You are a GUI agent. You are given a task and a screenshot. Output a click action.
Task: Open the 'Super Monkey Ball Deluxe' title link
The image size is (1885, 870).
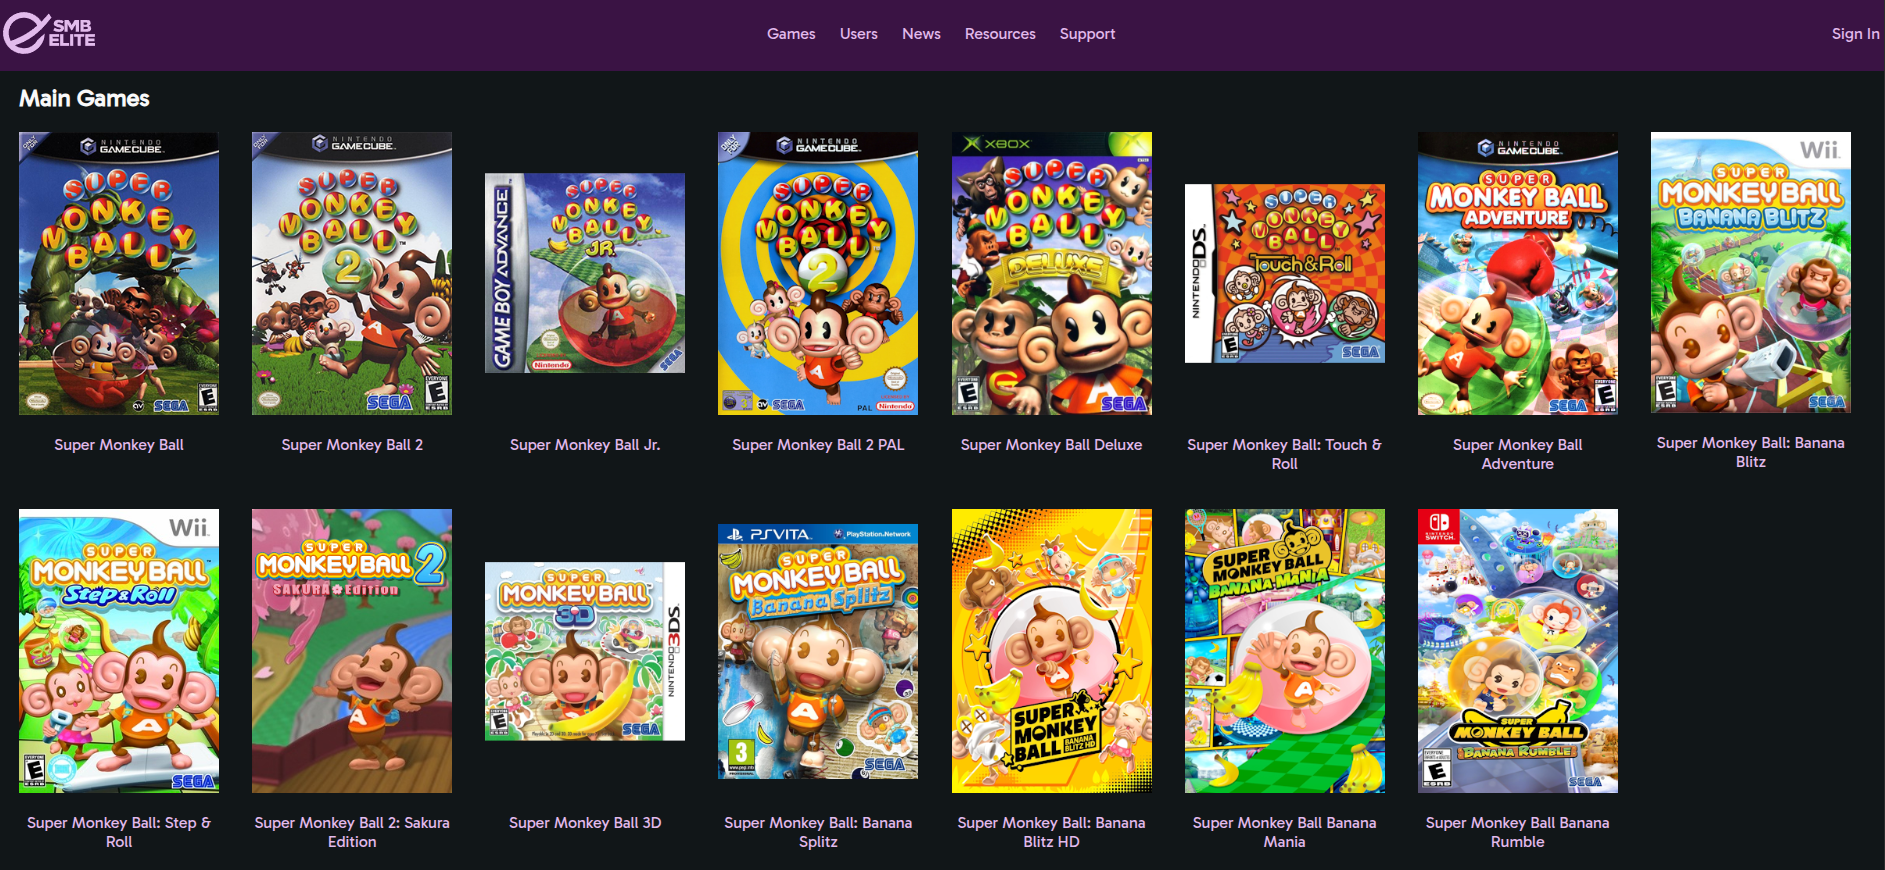1051,445
